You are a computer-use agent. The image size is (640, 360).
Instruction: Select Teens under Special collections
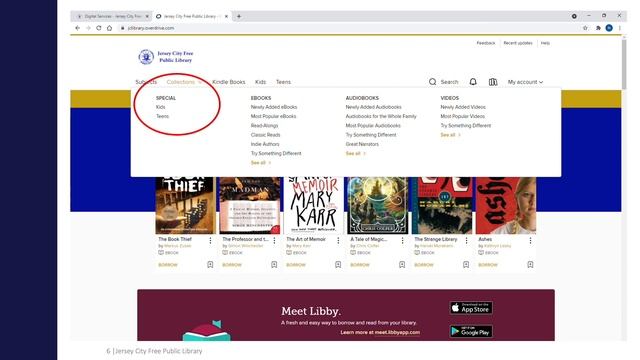[162, 116]
